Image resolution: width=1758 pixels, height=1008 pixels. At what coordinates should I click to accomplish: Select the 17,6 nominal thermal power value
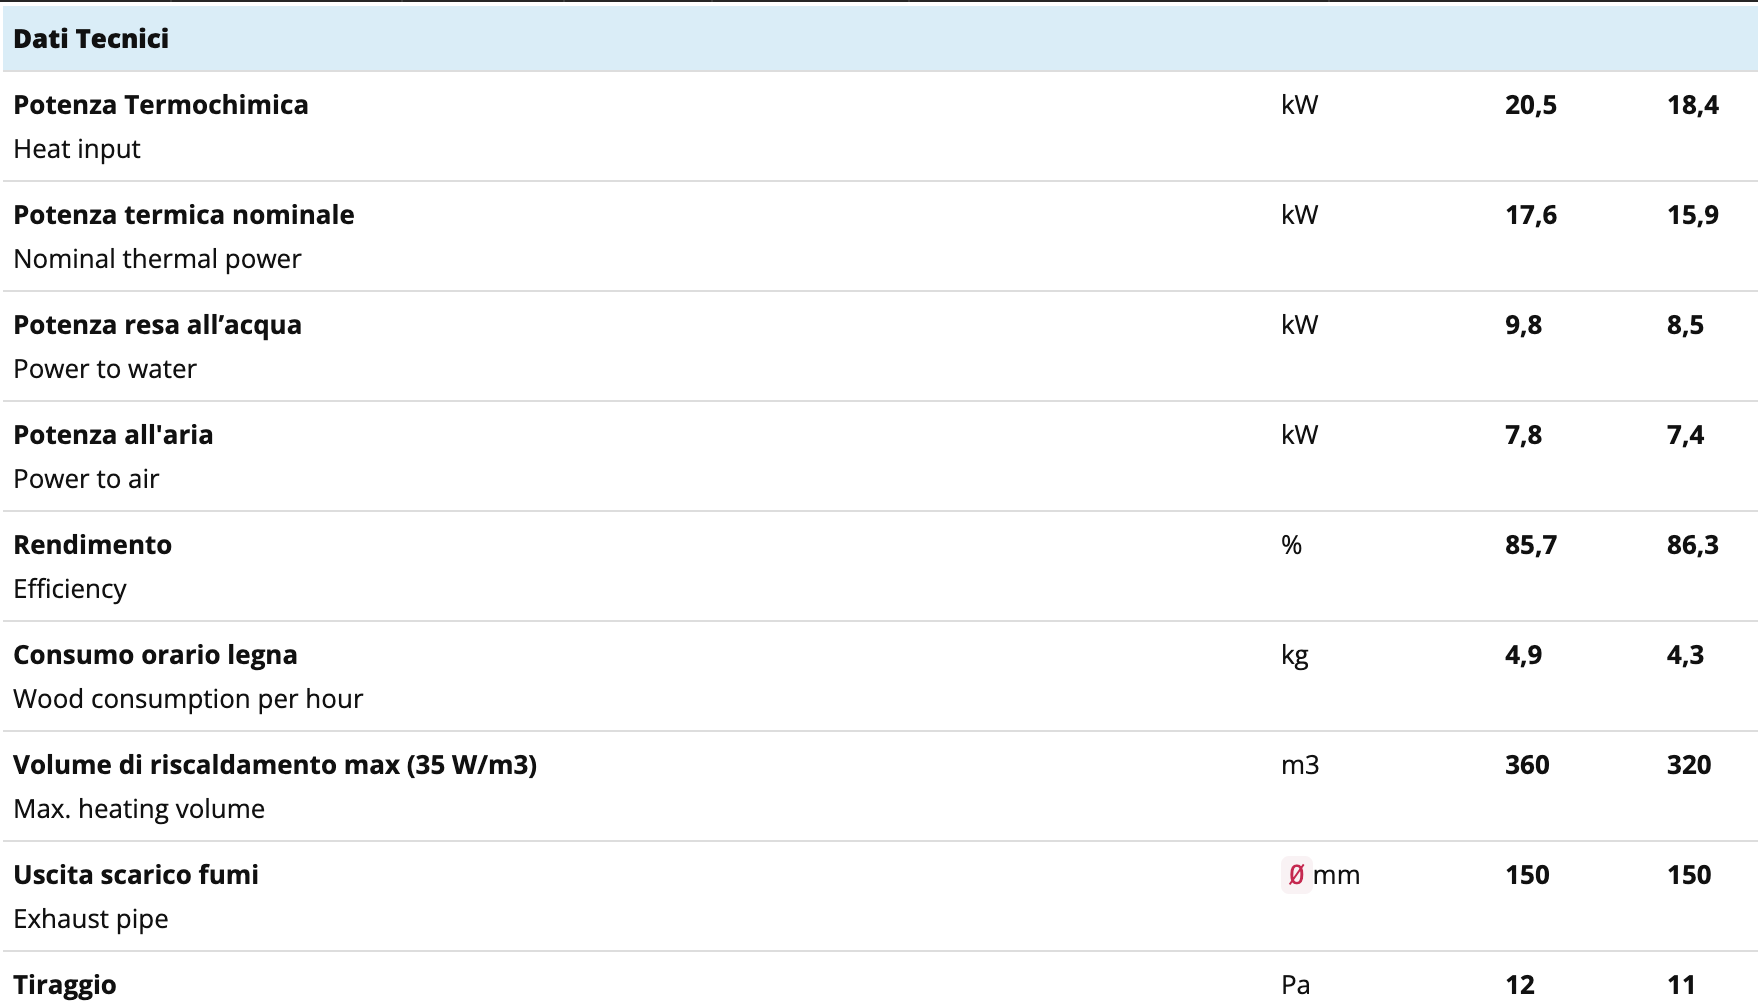pyautogui.click(x=1531, y=215)
